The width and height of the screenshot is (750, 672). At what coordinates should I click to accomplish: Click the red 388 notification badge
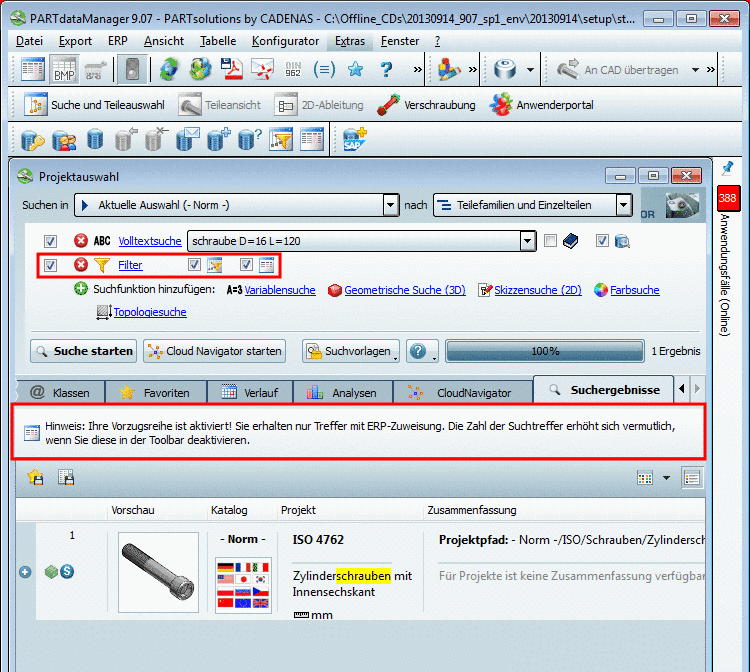728,198
